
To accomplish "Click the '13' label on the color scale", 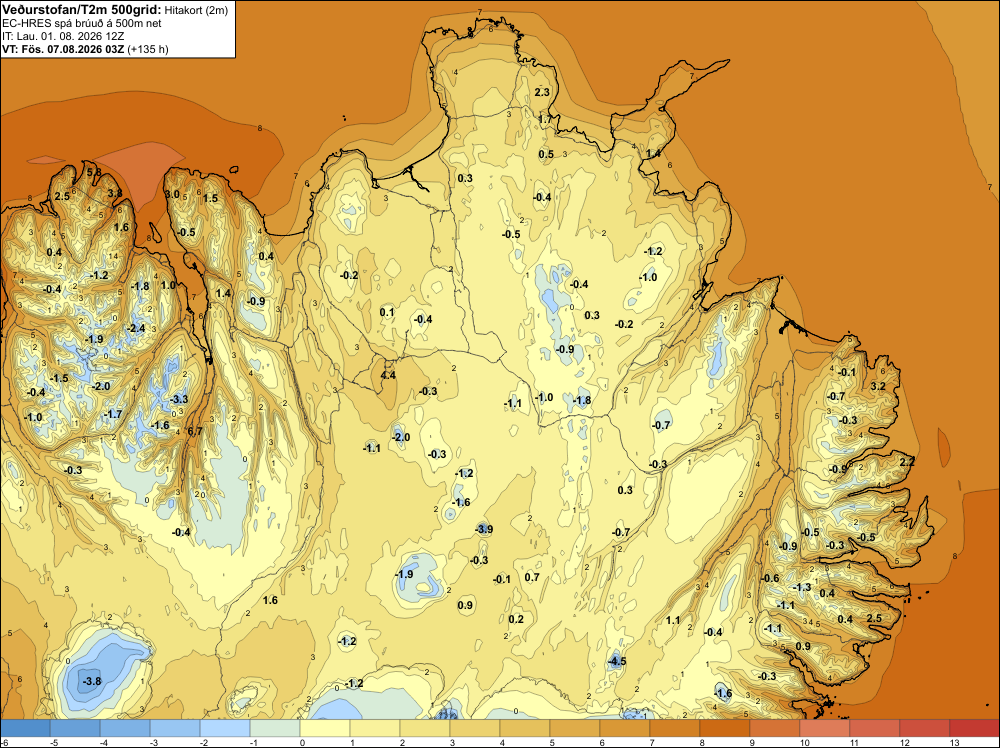I will point(955,742).
